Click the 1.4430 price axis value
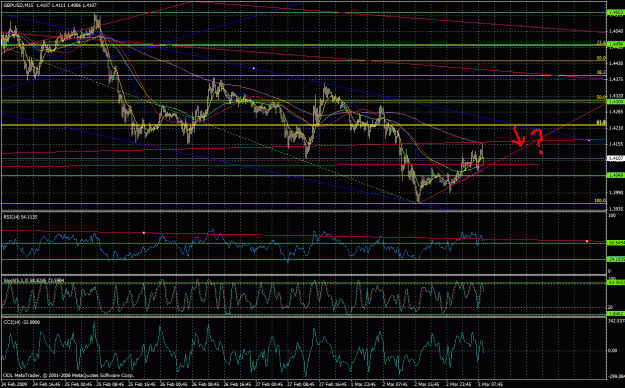The image size is (625, 388). click(x=616, y=63)
